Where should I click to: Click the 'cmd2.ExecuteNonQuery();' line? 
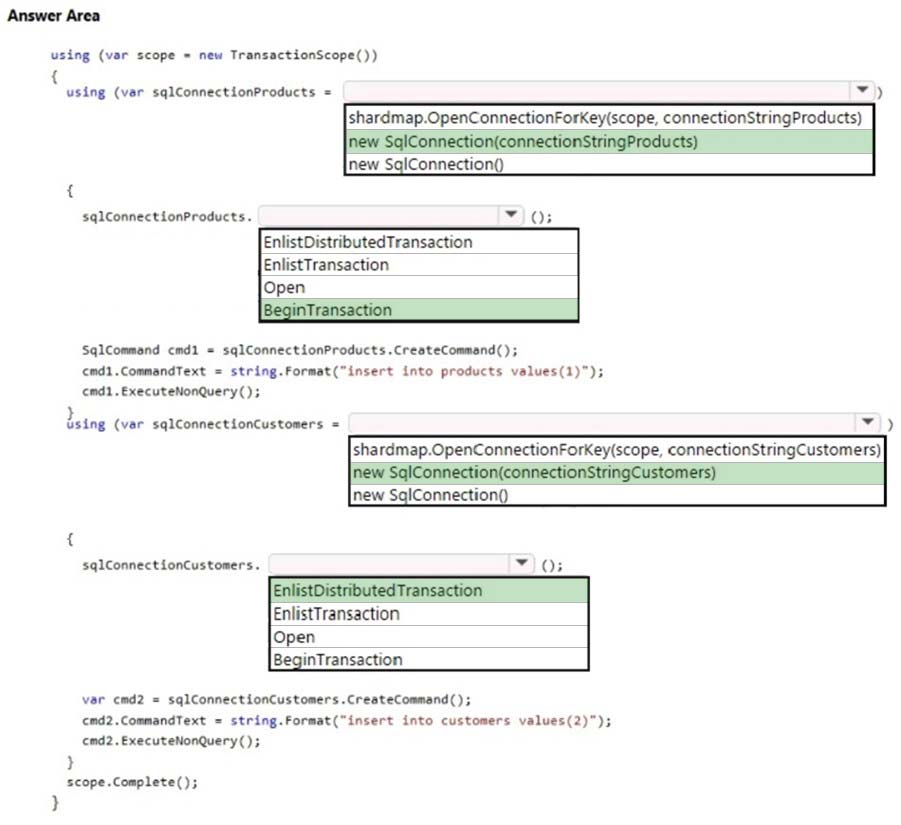pos(171,741)
